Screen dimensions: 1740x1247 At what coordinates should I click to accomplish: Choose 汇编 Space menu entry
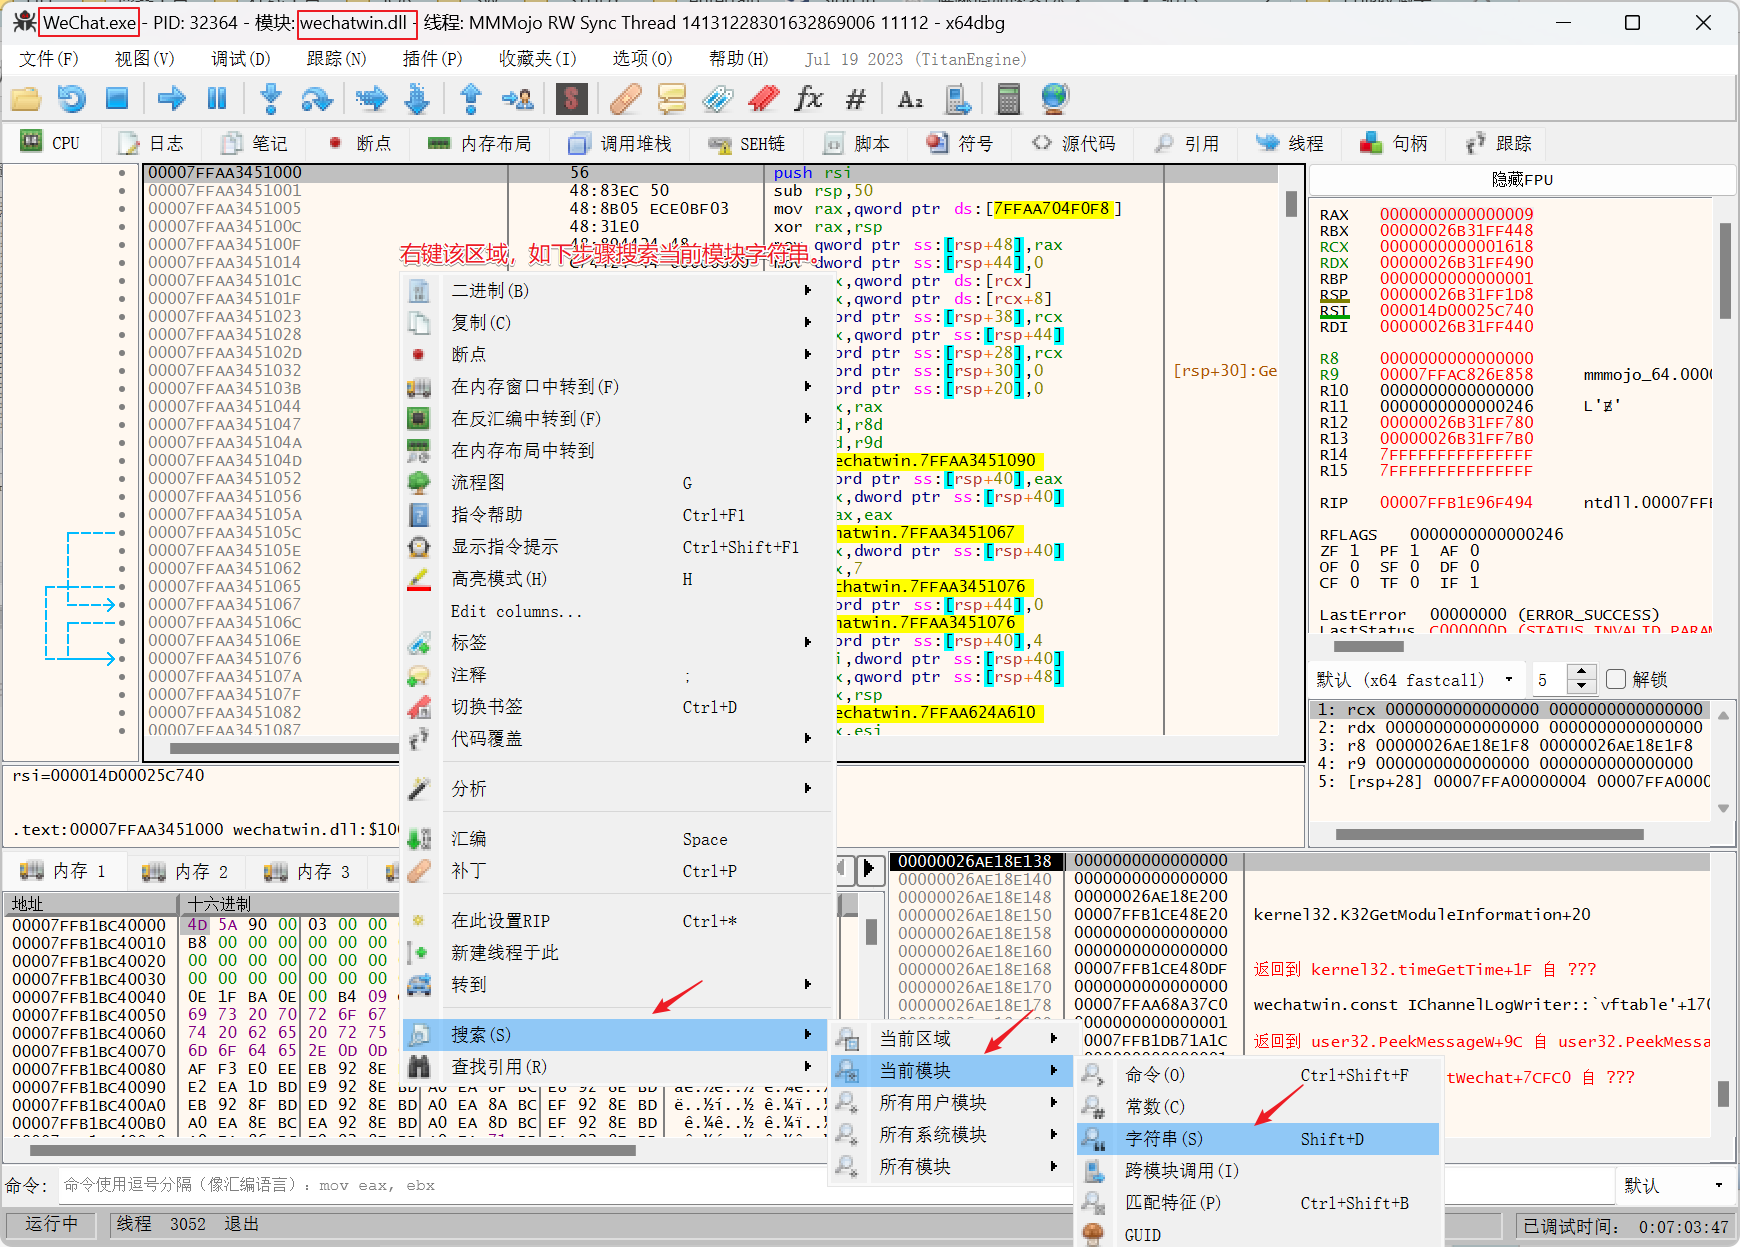click(617, 839)
